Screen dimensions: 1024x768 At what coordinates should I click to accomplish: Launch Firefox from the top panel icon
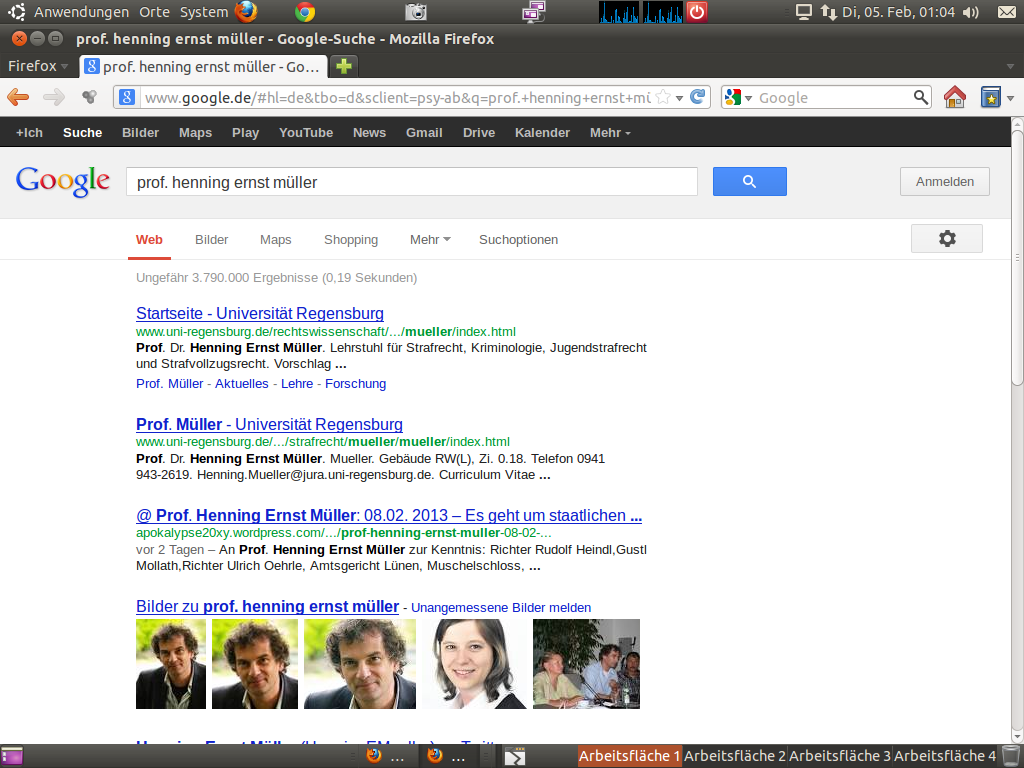(246, 12)
